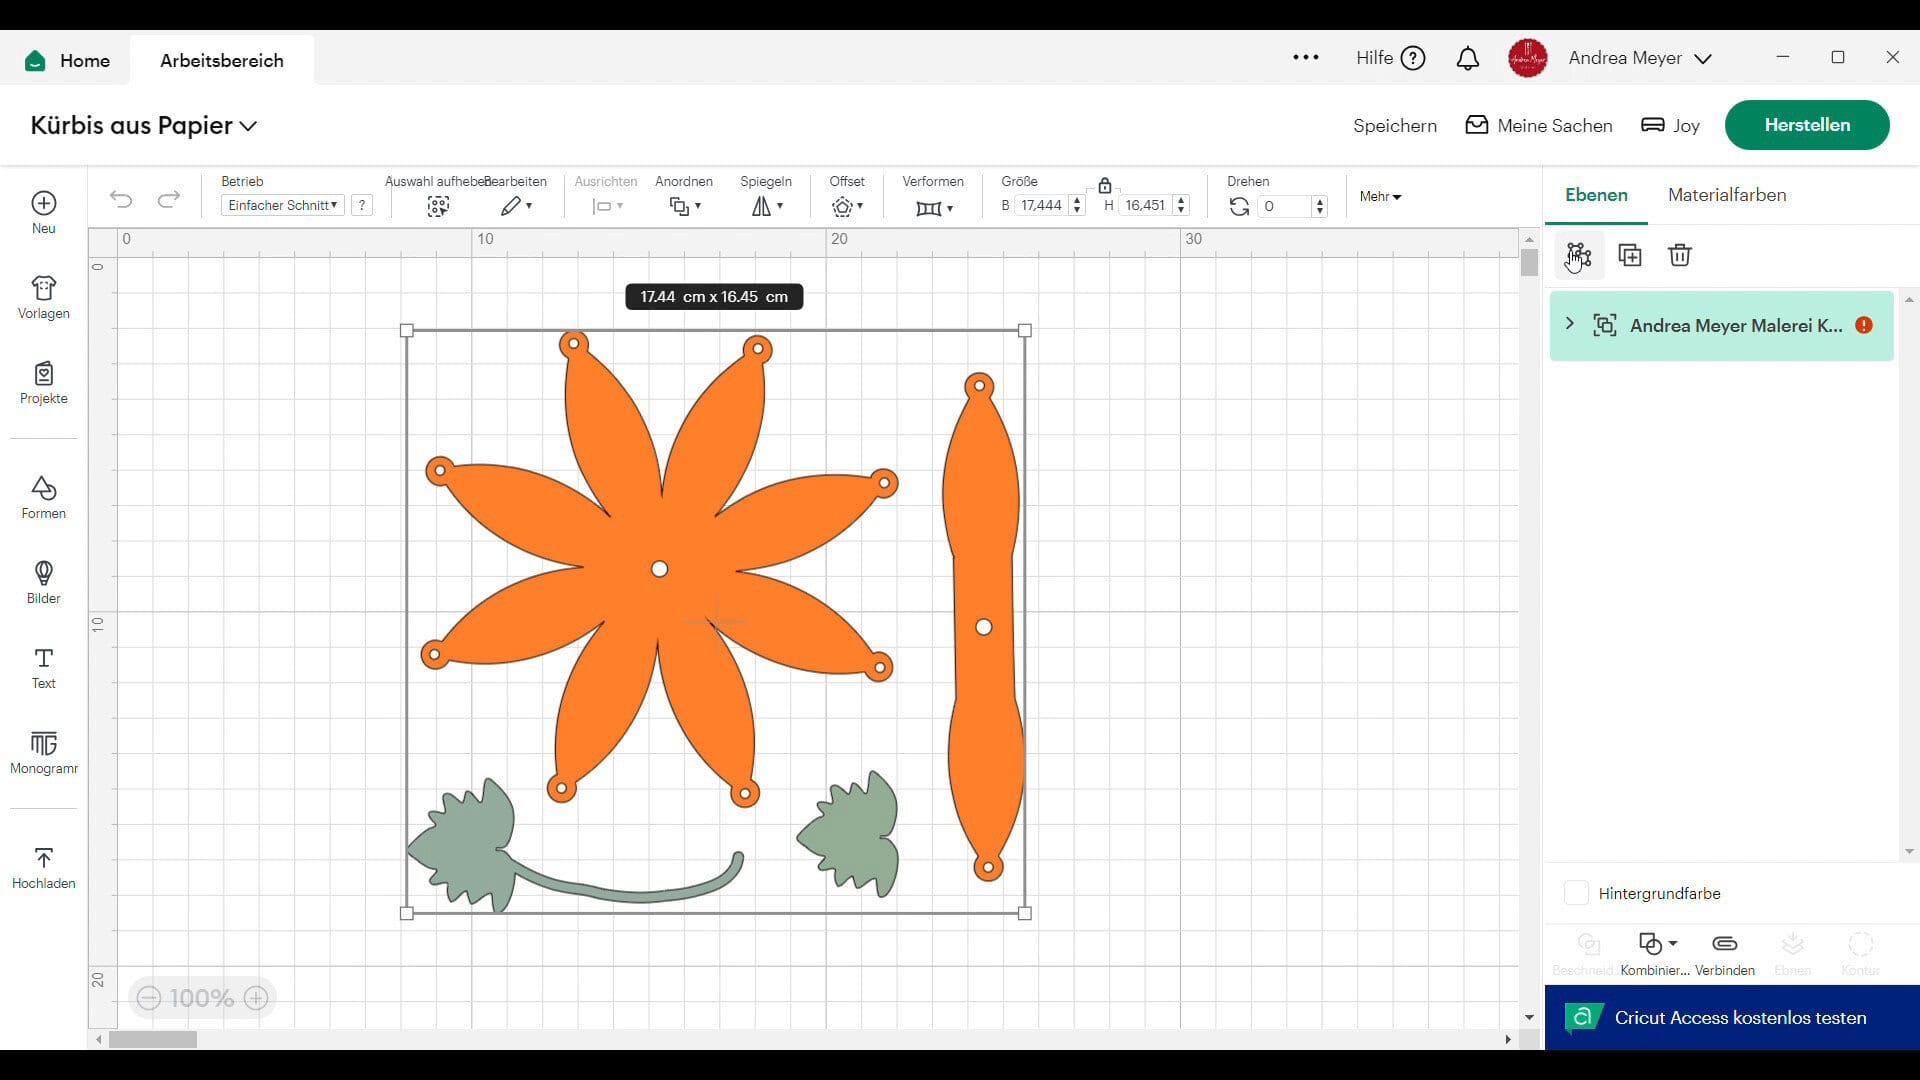Viewport: 1920px width, 1080px height.
Task: Click the Auswahl aufheben selection toggle
Action: (438, 206)
